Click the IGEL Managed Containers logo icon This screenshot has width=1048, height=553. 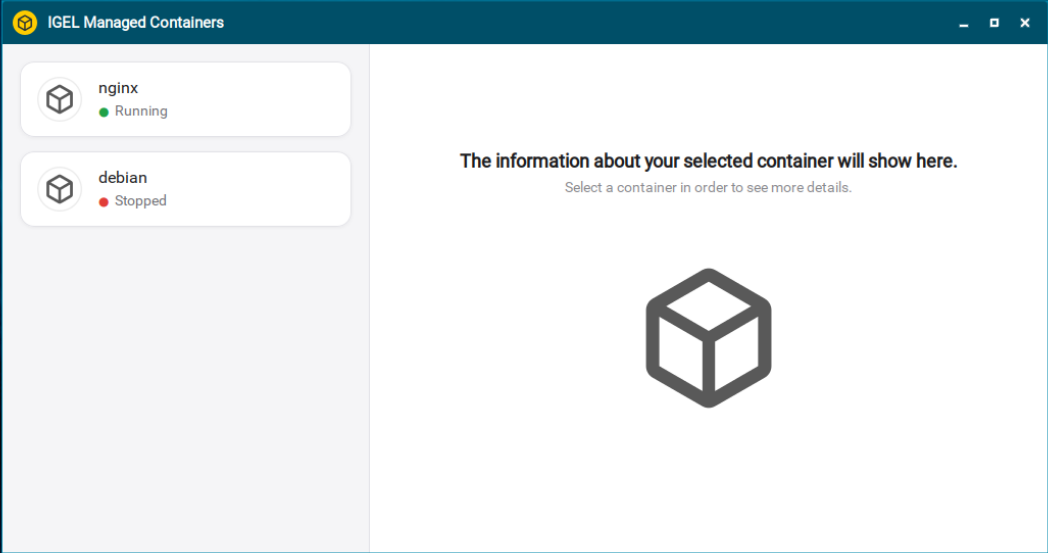[25, 23]
